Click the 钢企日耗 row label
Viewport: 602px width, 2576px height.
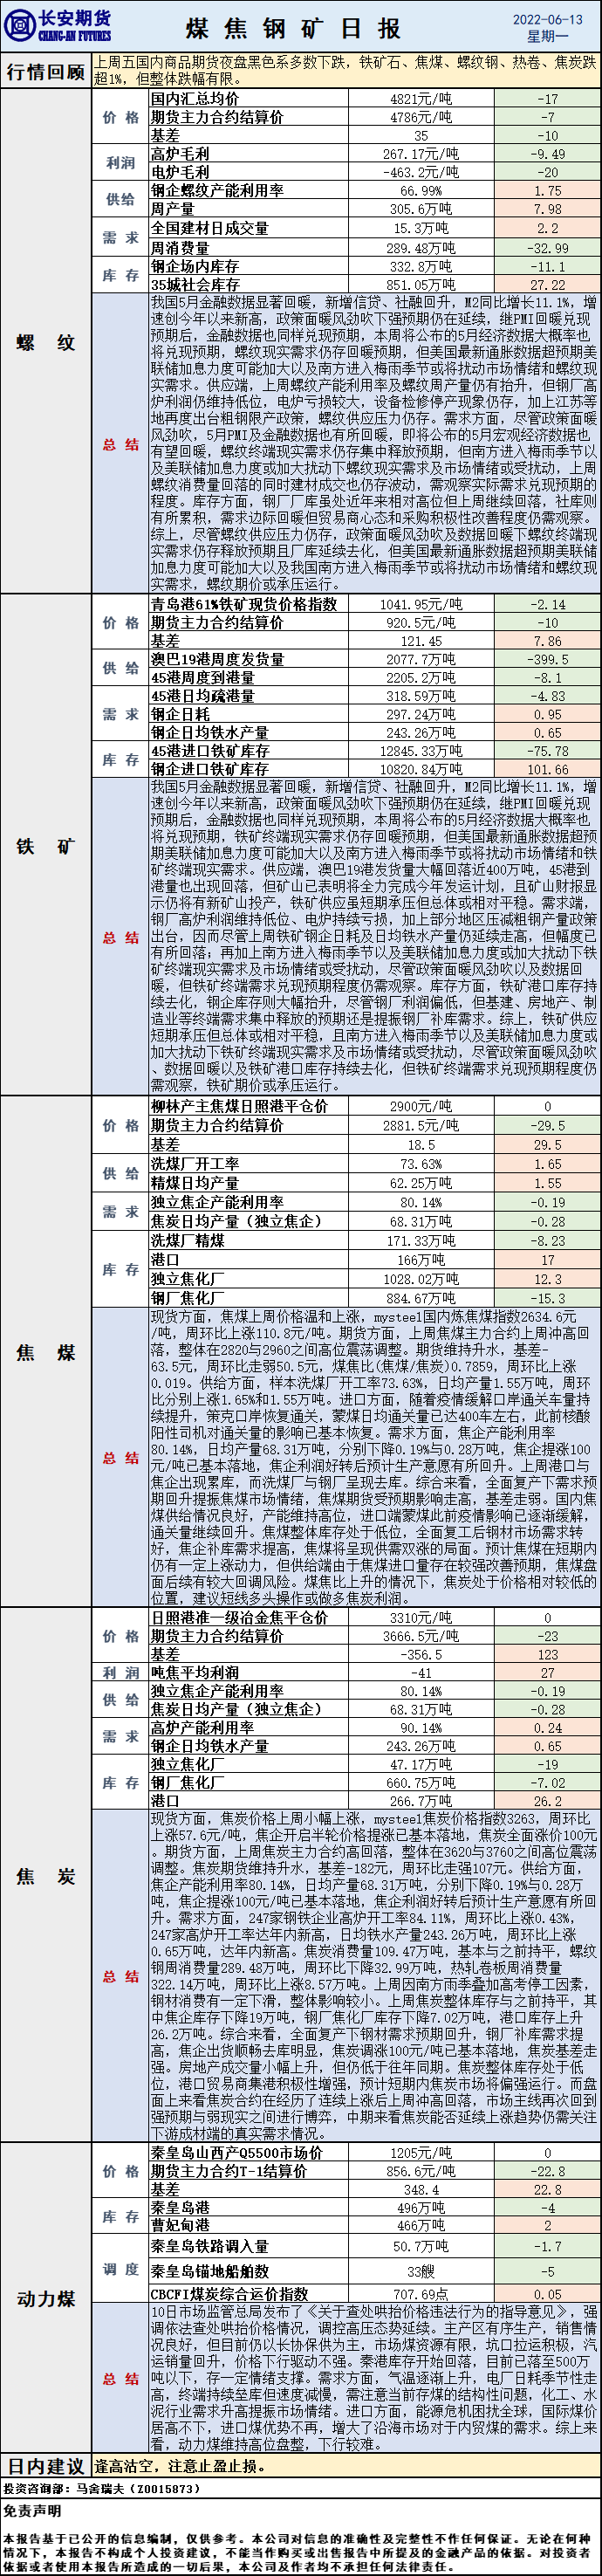tap(181, 714)
